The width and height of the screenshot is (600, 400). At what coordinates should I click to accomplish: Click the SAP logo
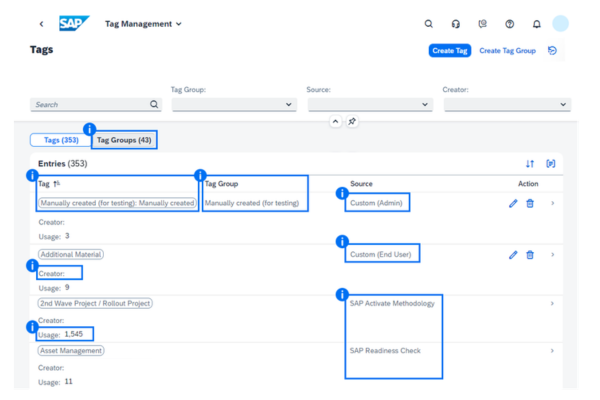point(74,23)
